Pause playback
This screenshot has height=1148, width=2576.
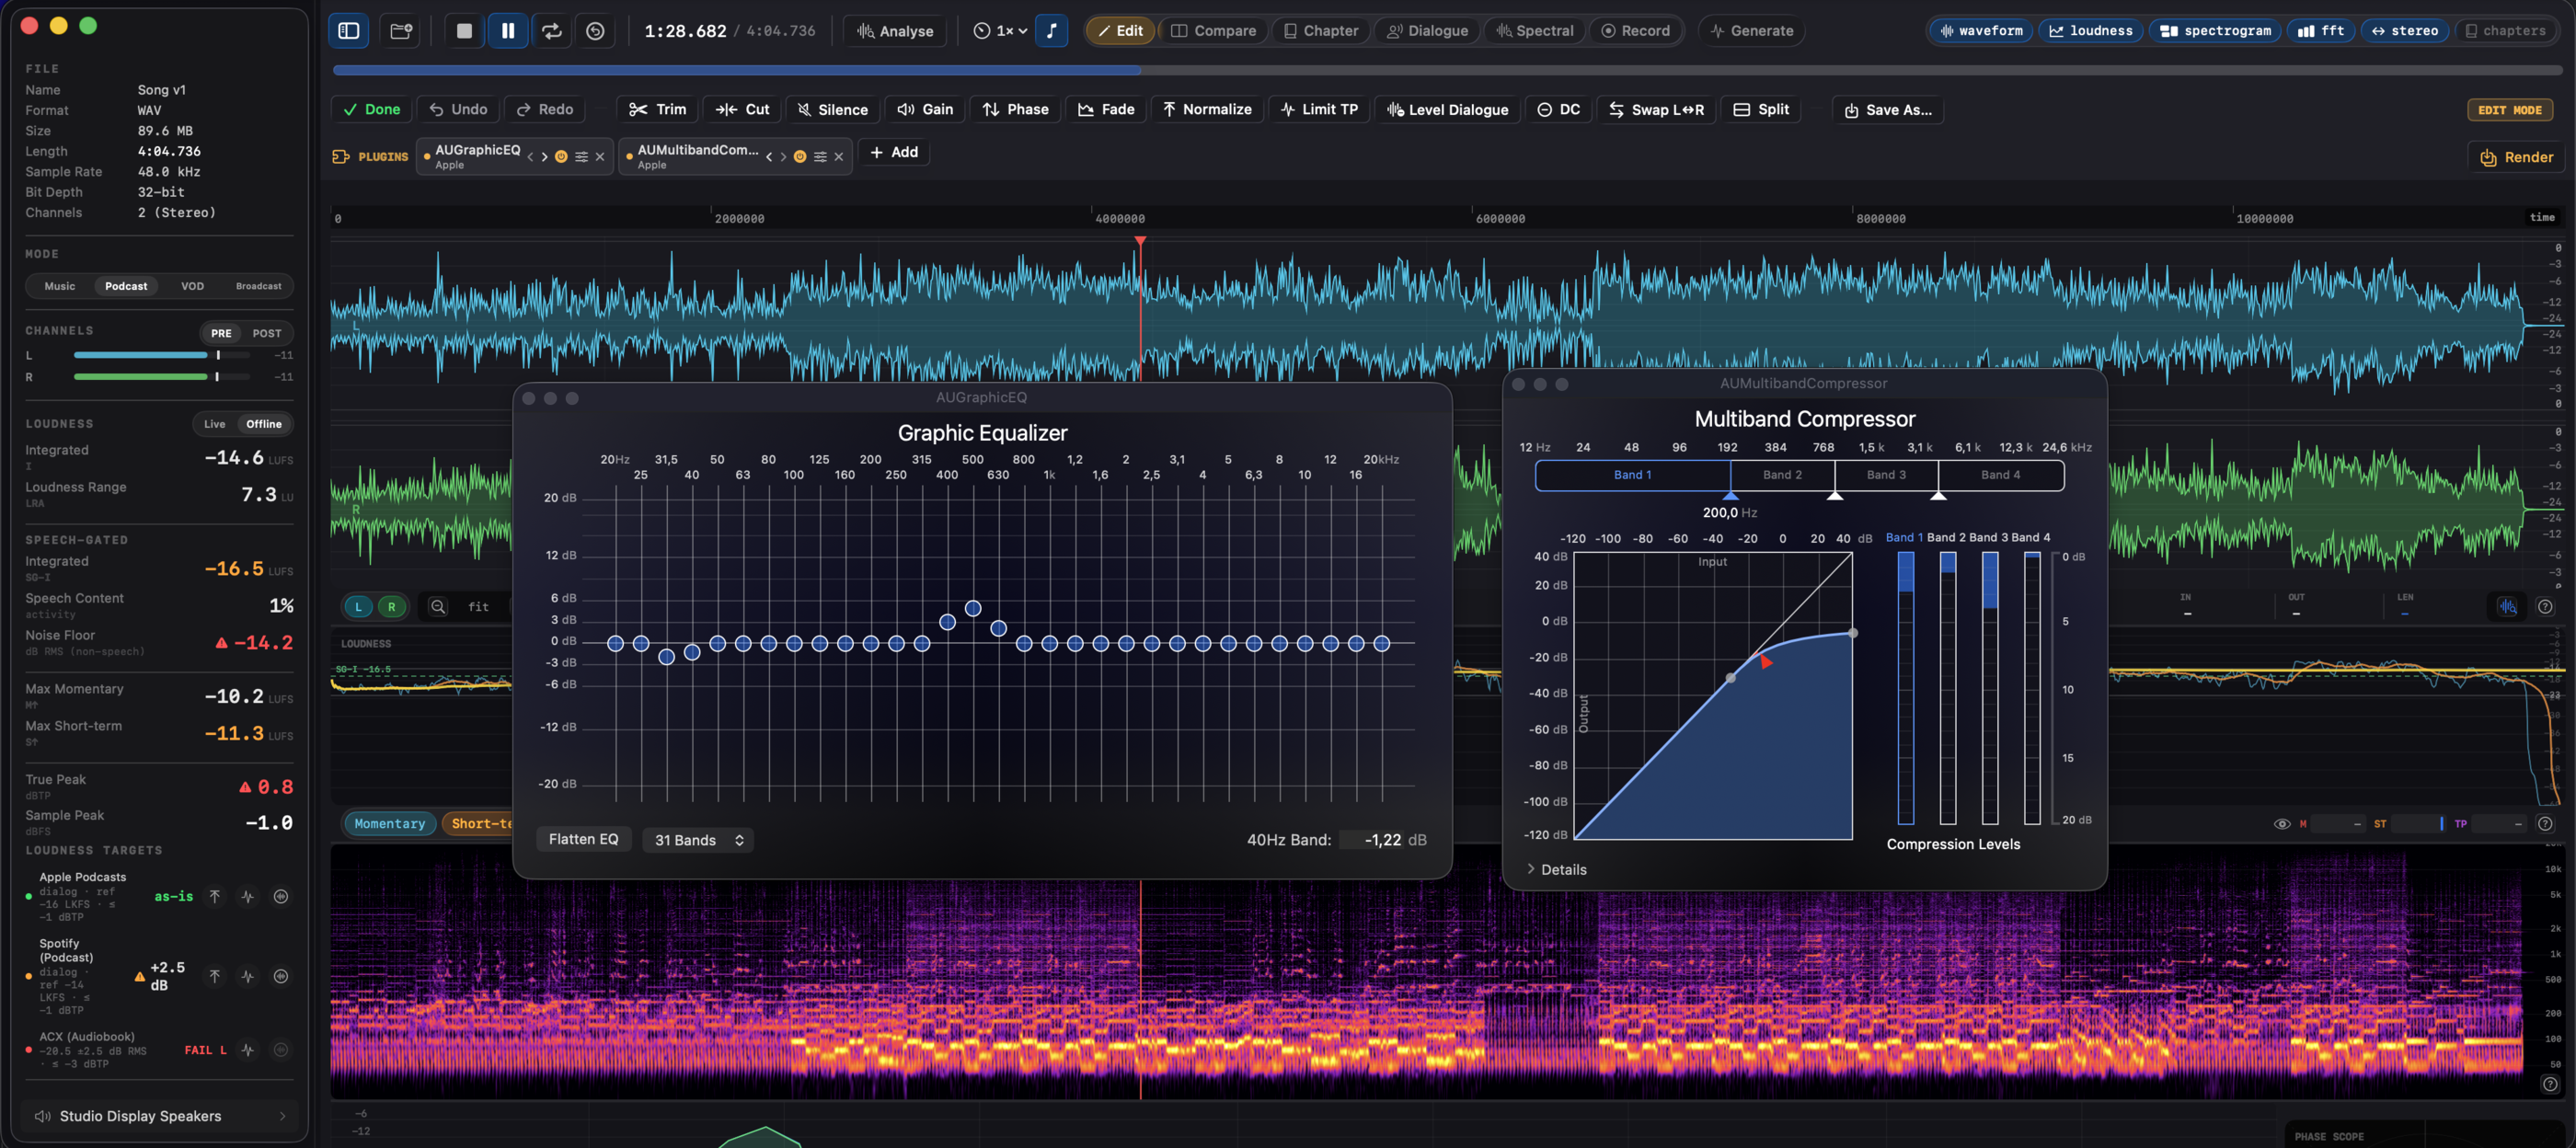(x=508, y=31)
